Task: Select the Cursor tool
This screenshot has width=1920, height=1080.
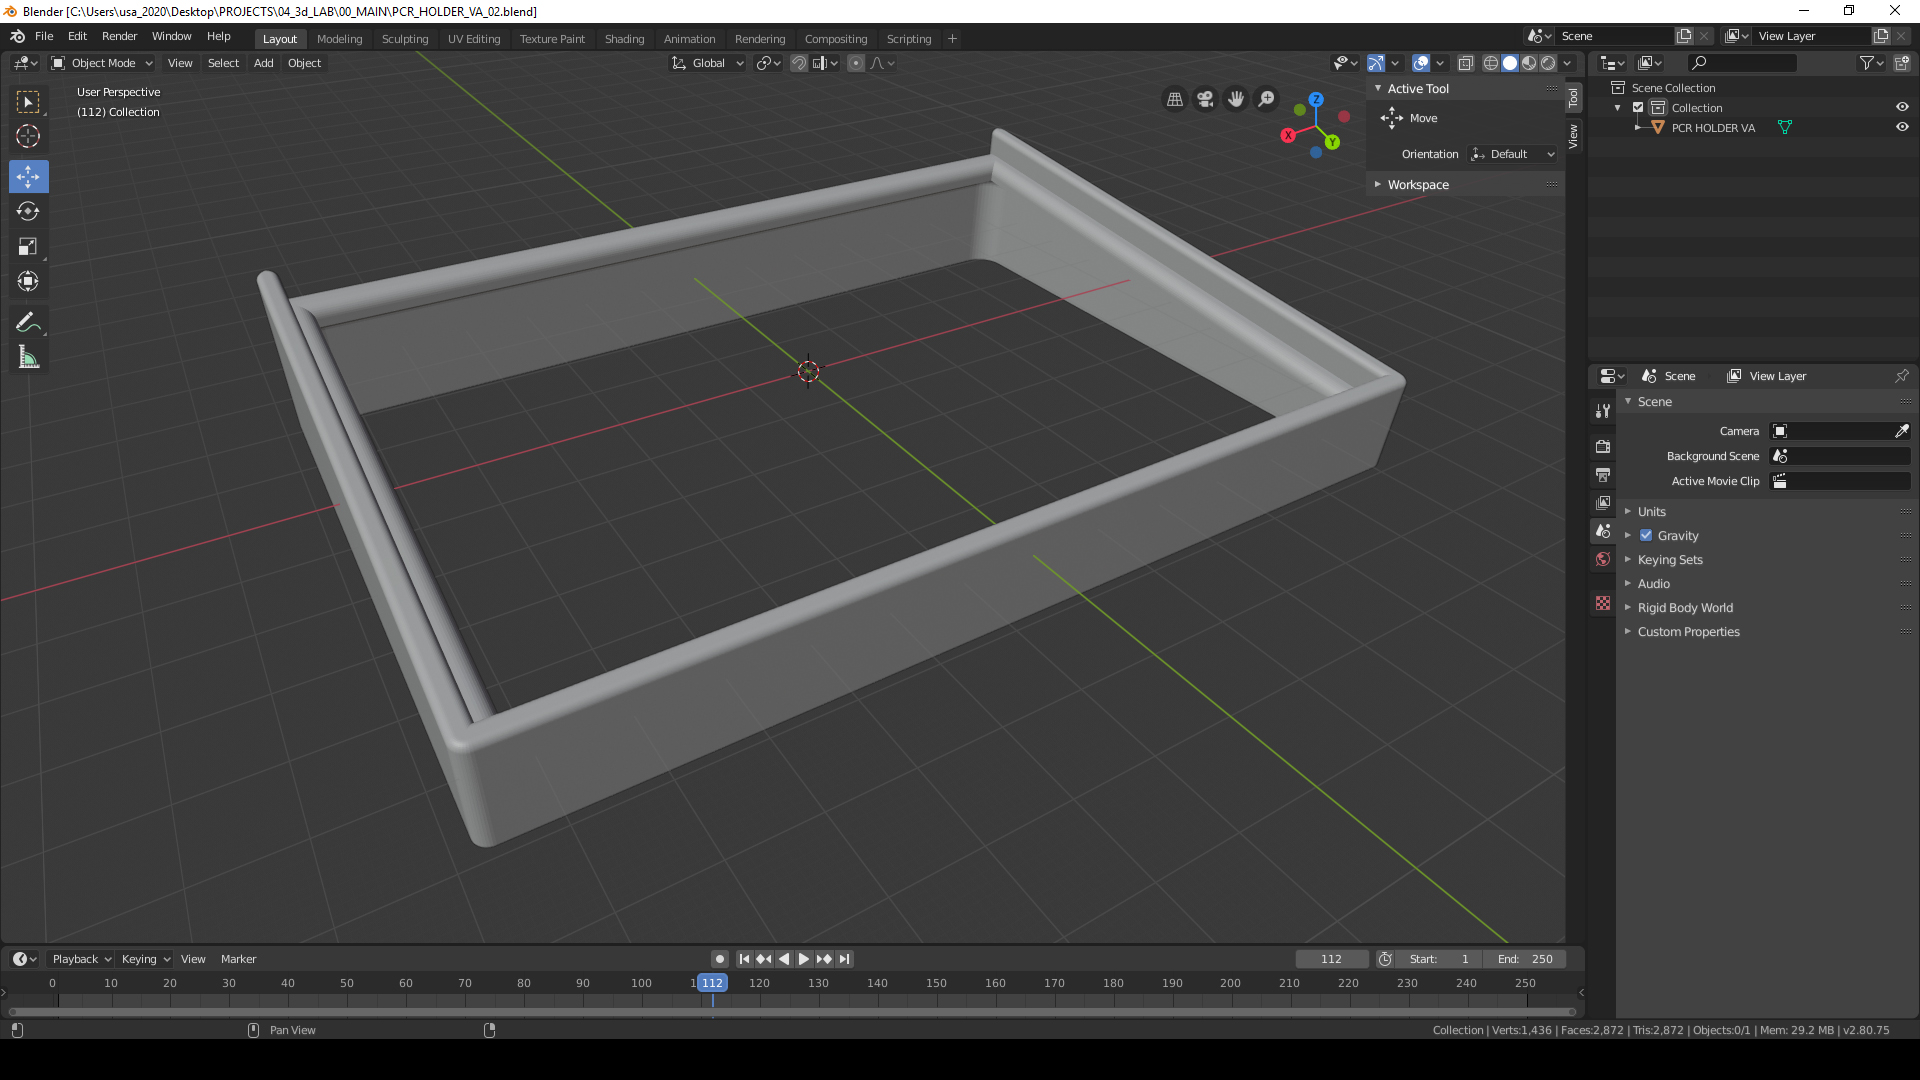Action: pyautogui.click(x=28, y=137)
